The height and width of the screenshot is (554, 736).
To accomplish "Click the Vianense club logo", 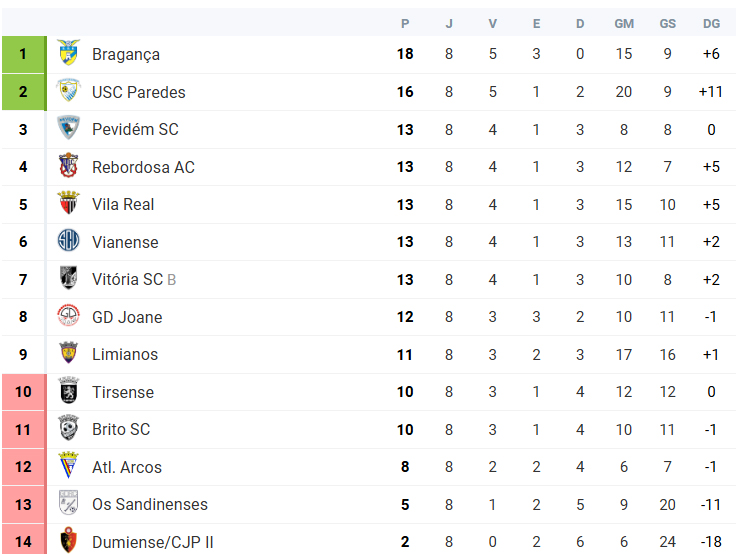I will coord(69,240).
